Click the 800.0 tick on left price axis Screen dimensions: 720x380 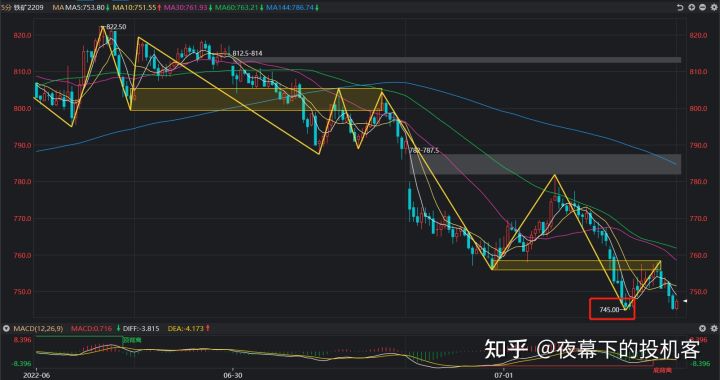pyautogui.click(x=22, y=109)
